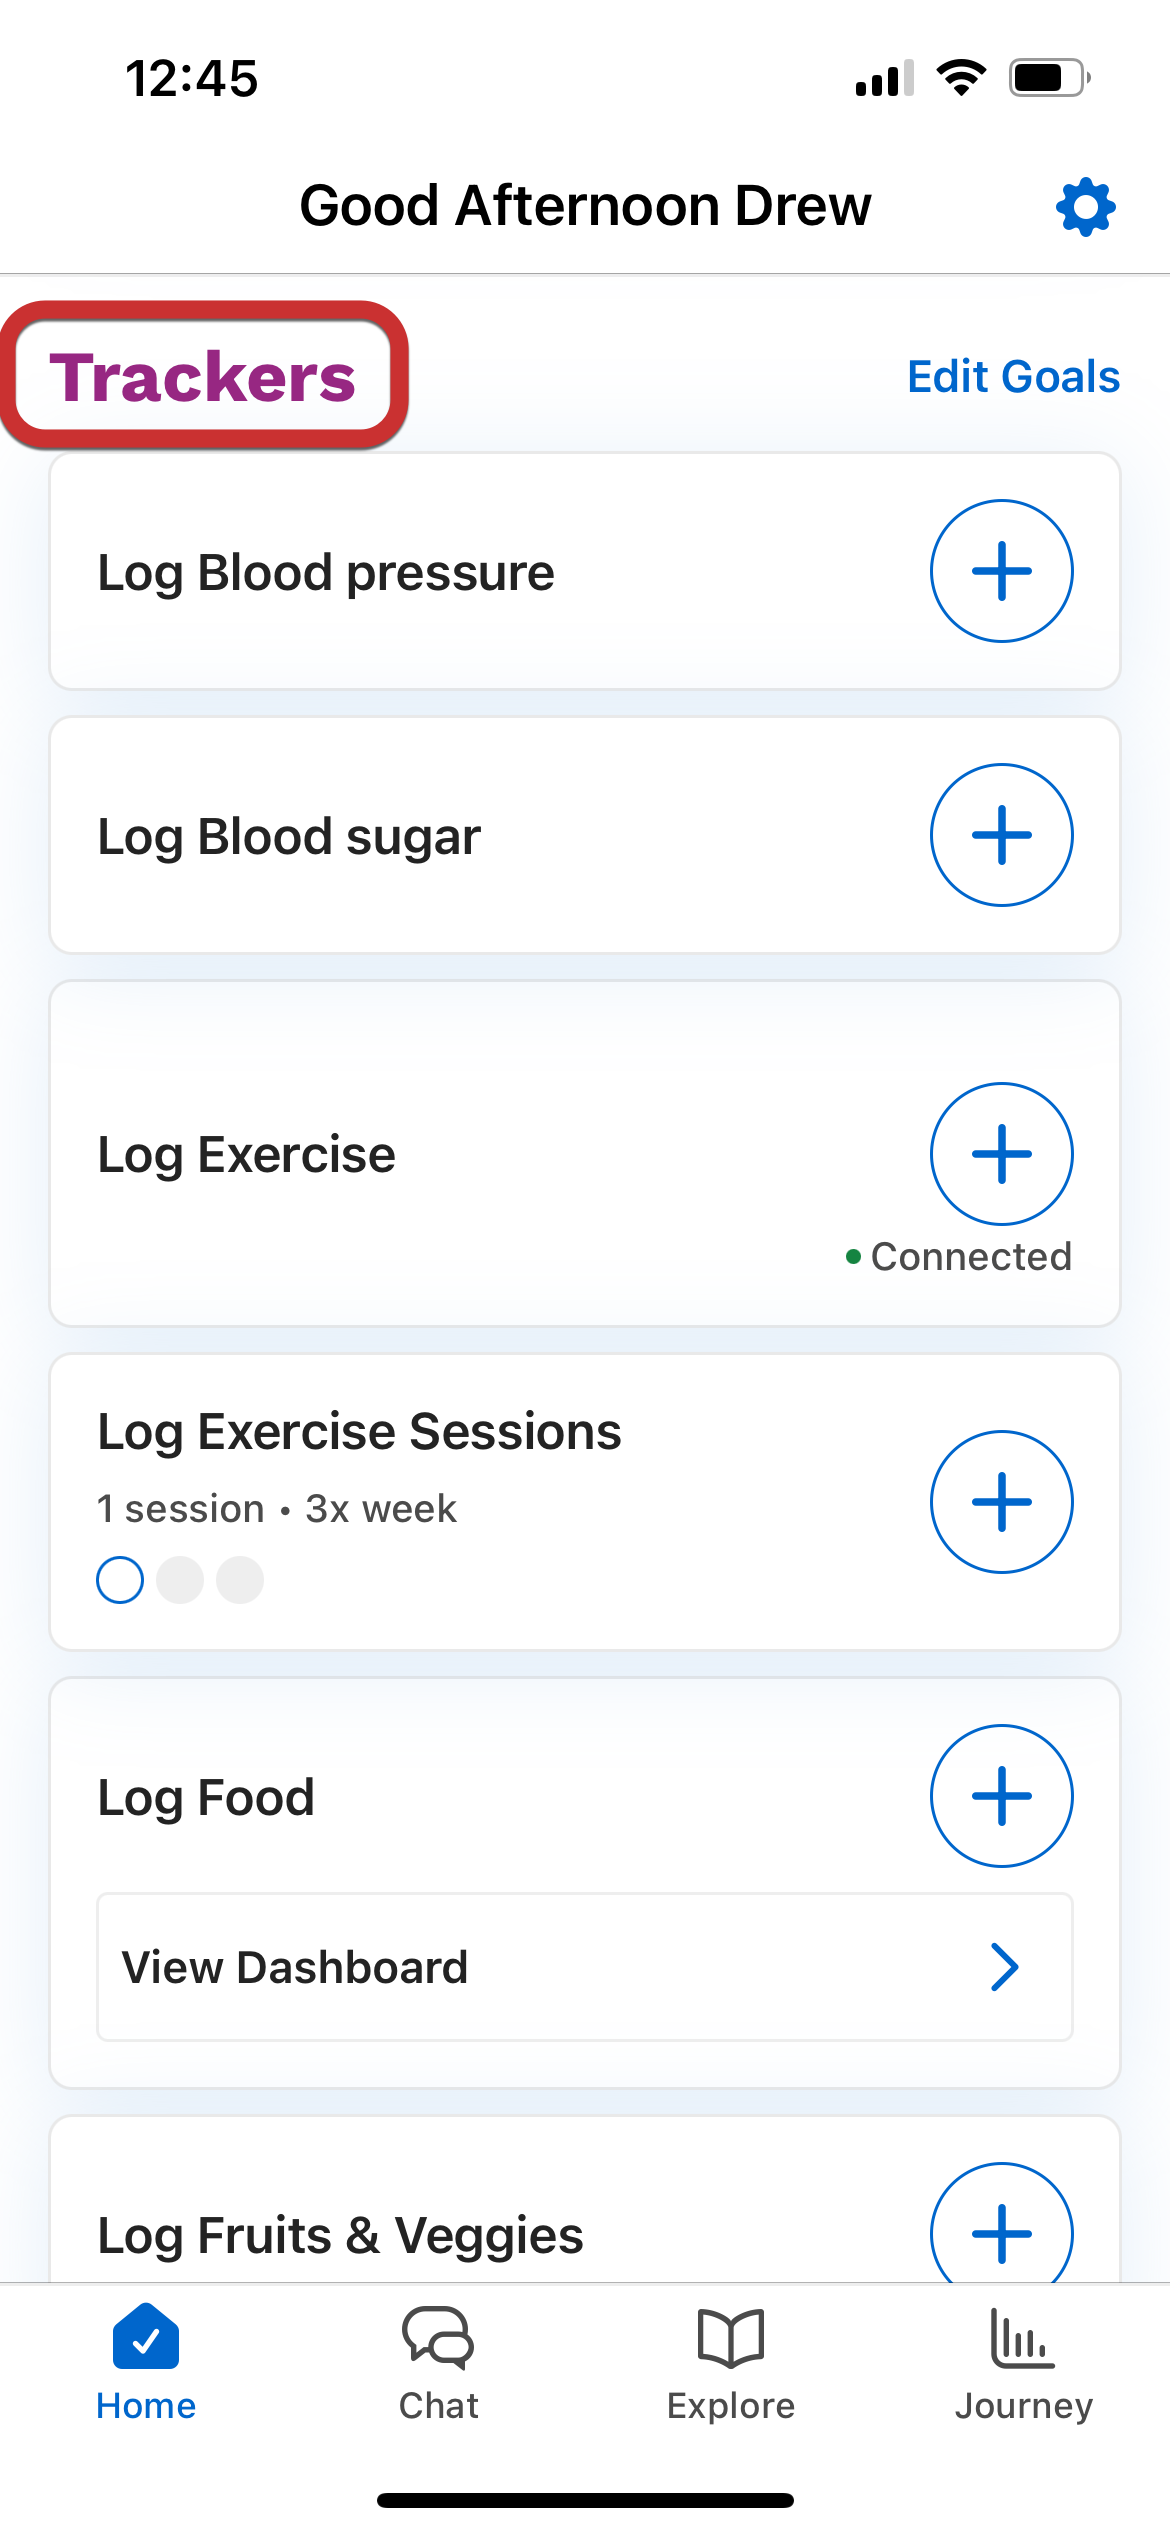The image size is (1170, 2532).
Task: Tap plus icon for Log Blood pressure
Action: pos(1001,571)
